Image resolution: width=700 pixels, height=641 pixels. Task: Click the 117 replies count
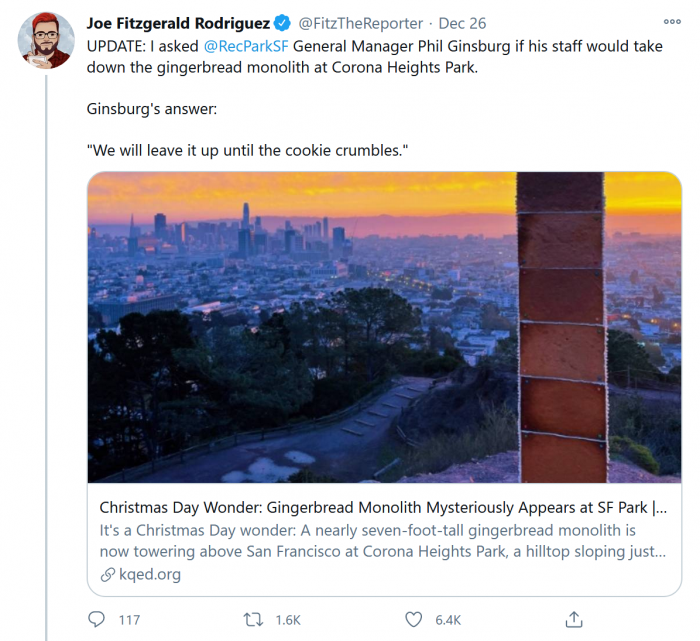click(129, 620)
